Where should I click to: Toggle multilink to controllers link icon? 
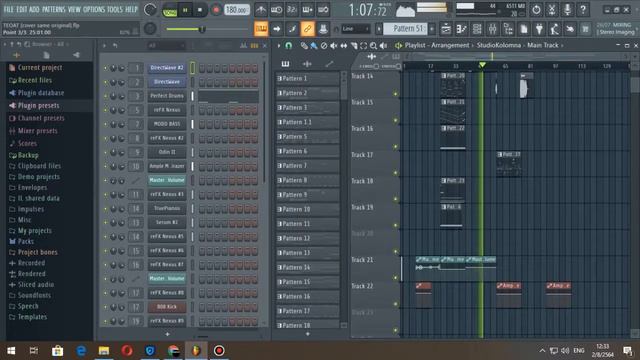point(307,29)
